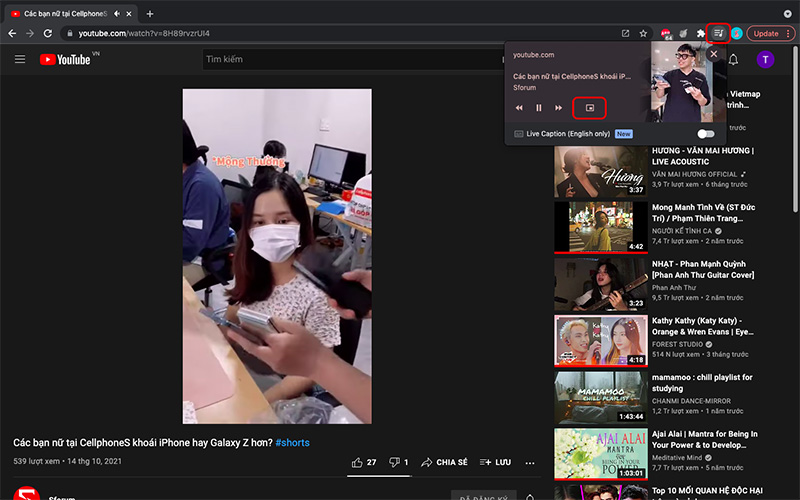The width and height of the screenshot is (800, 500).
Task: Dismiss the media control popup with X
Action: [x=714, y=54]
